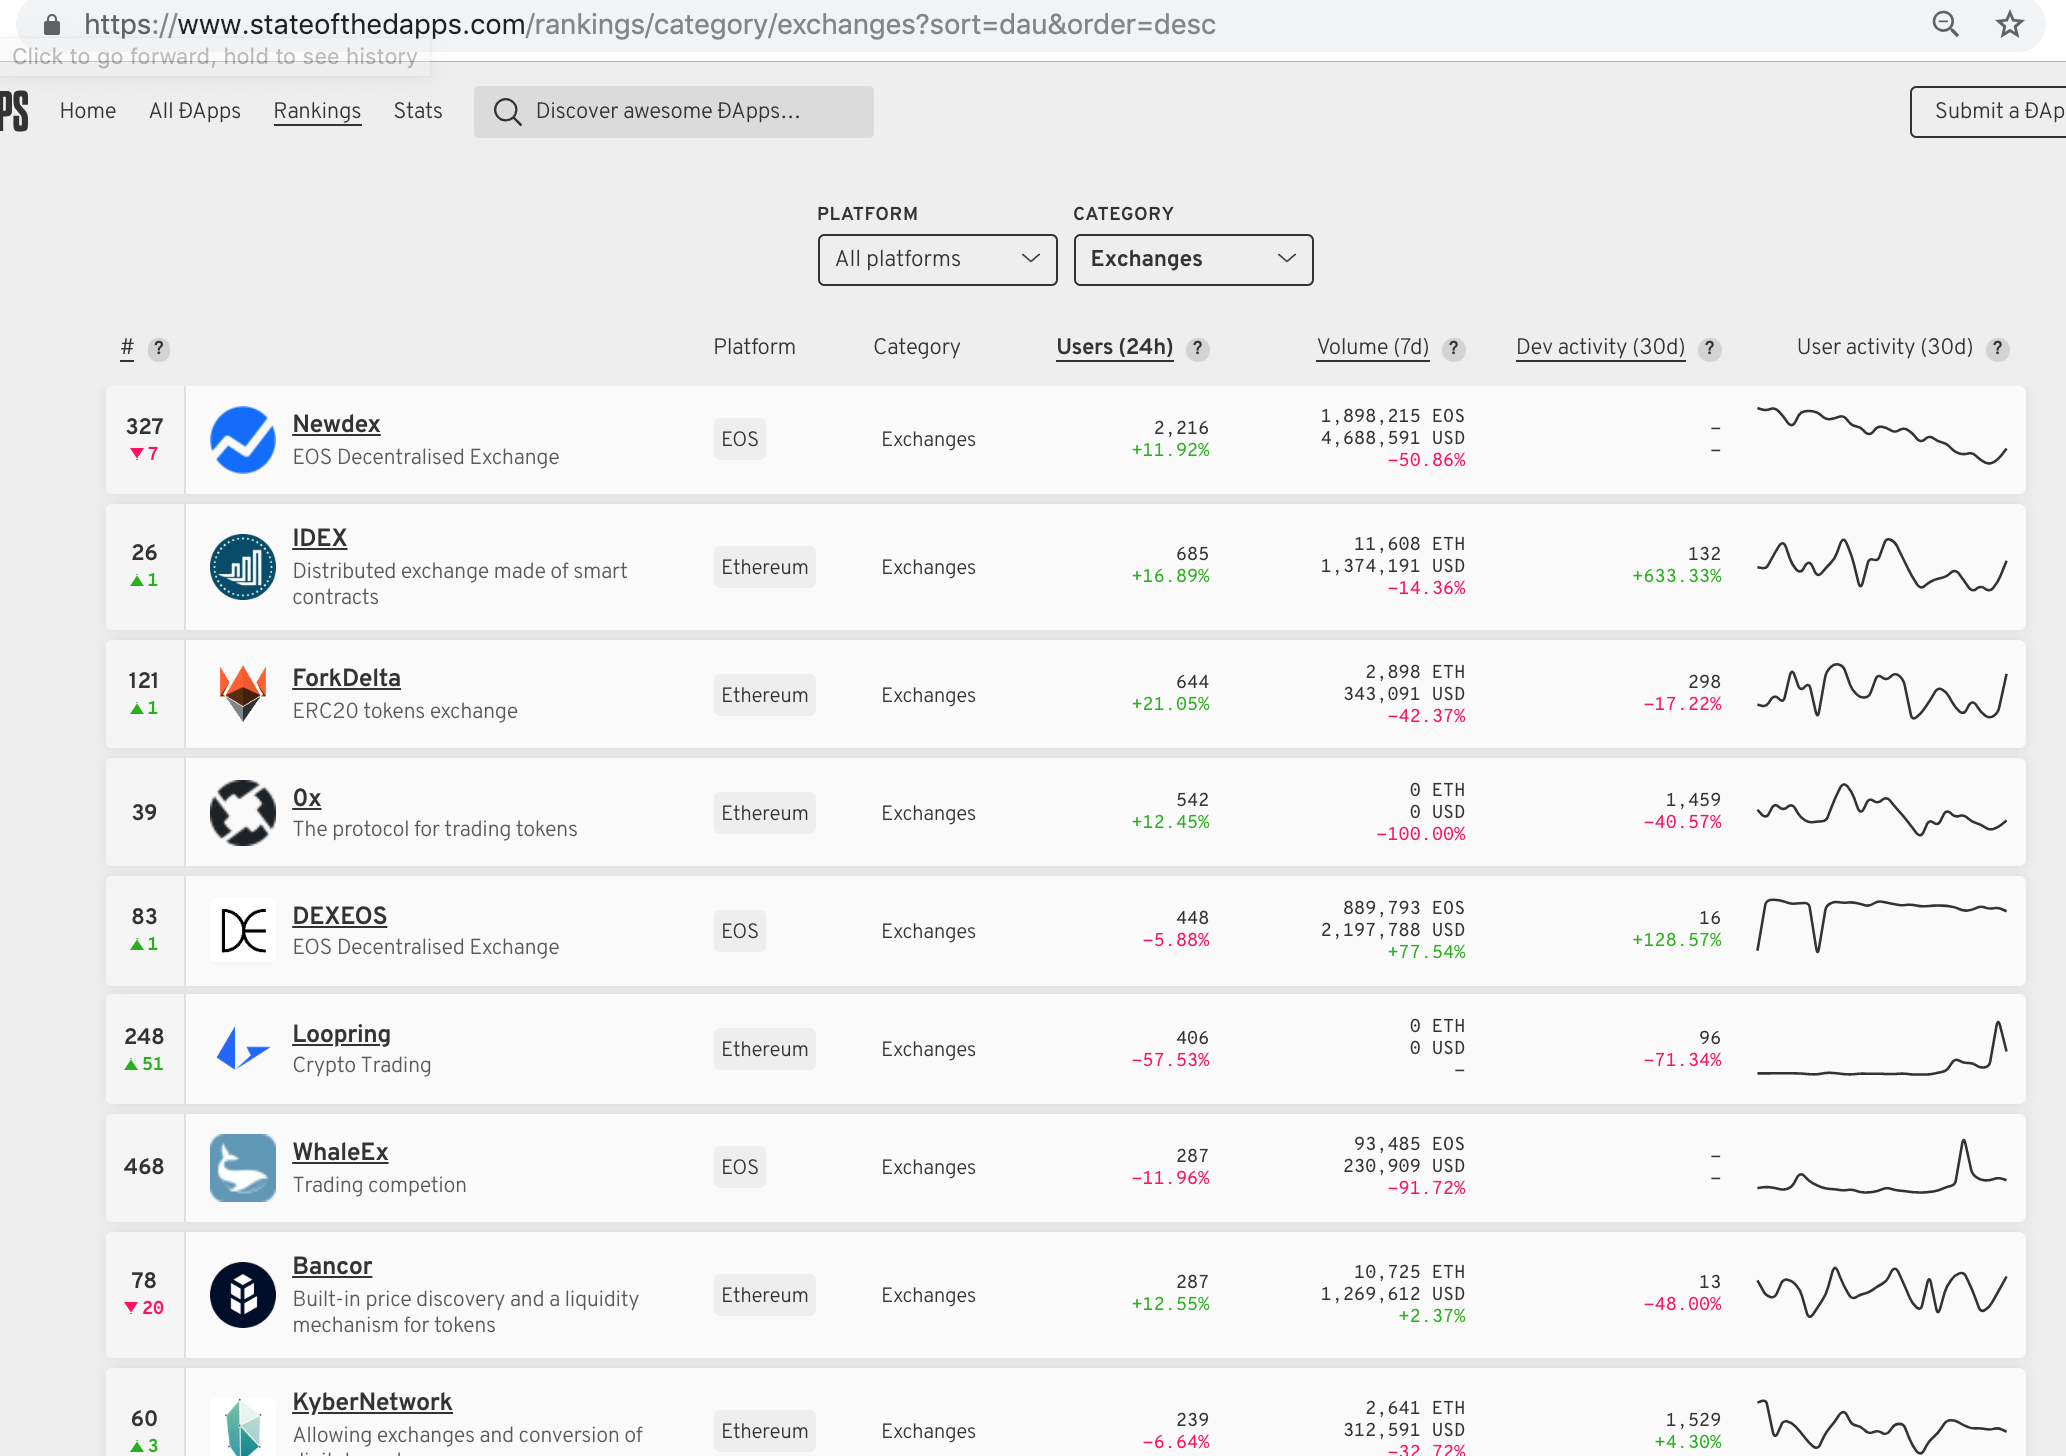The image size is (2066, 1456).
Task: Click the site logo in the navbar
Action: [x=14, y=111]
